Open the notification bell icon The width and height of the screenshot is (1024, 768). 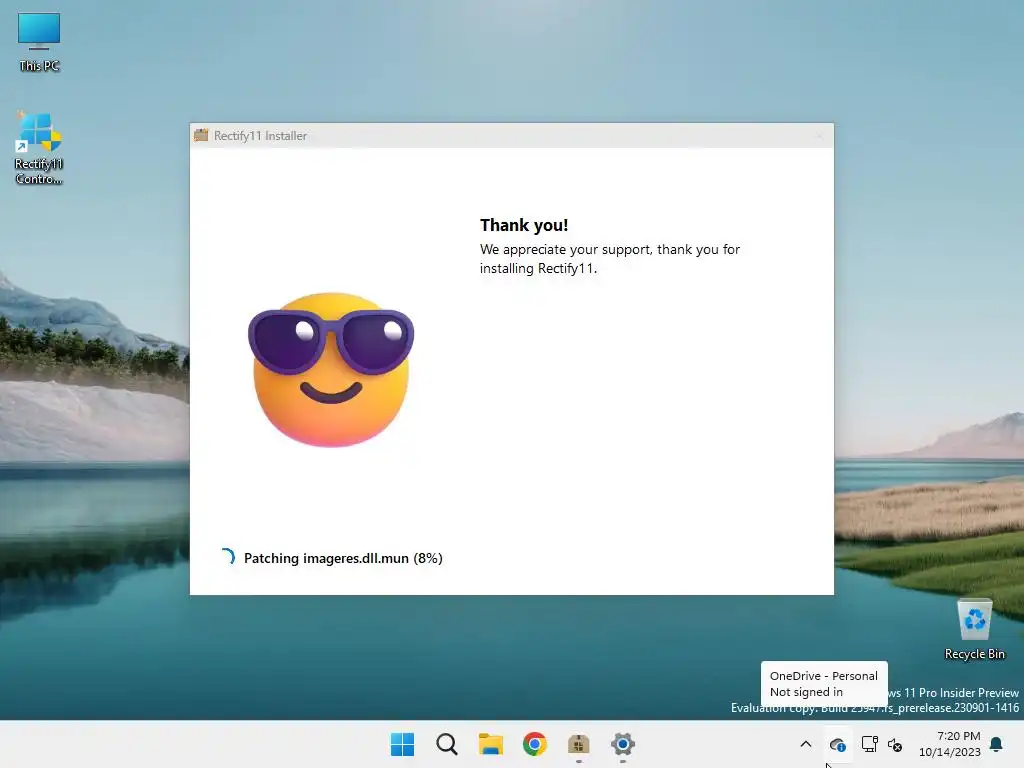tap(997, 744)
